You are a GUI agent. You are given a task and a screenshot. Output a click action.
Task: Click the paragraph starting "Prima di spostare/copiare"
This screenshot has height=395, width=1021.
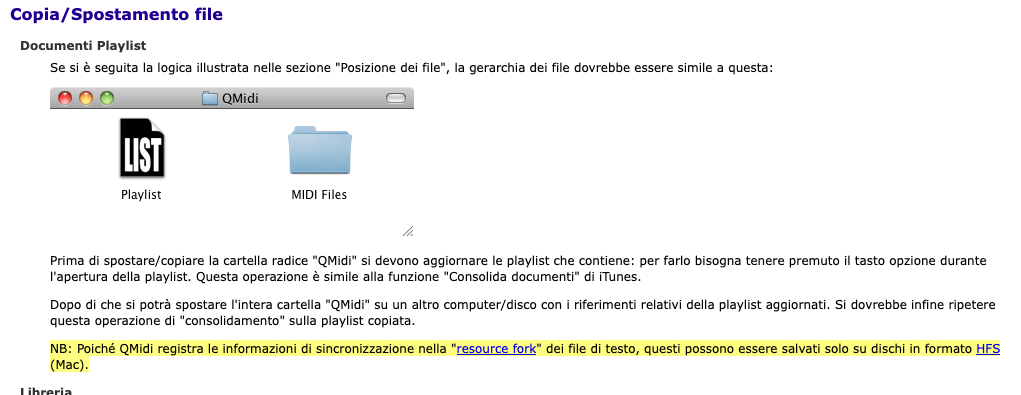point(518,268)
